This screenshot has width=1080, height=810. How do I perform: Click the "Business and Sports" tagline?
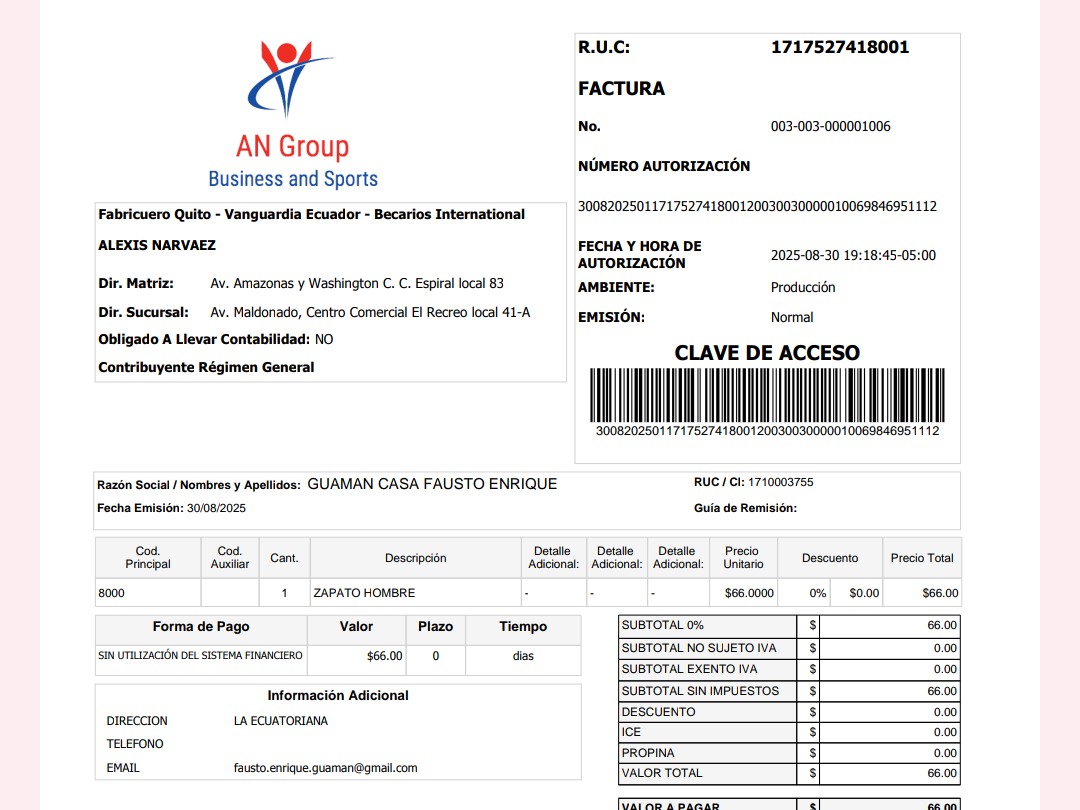(x=293, y=179)
